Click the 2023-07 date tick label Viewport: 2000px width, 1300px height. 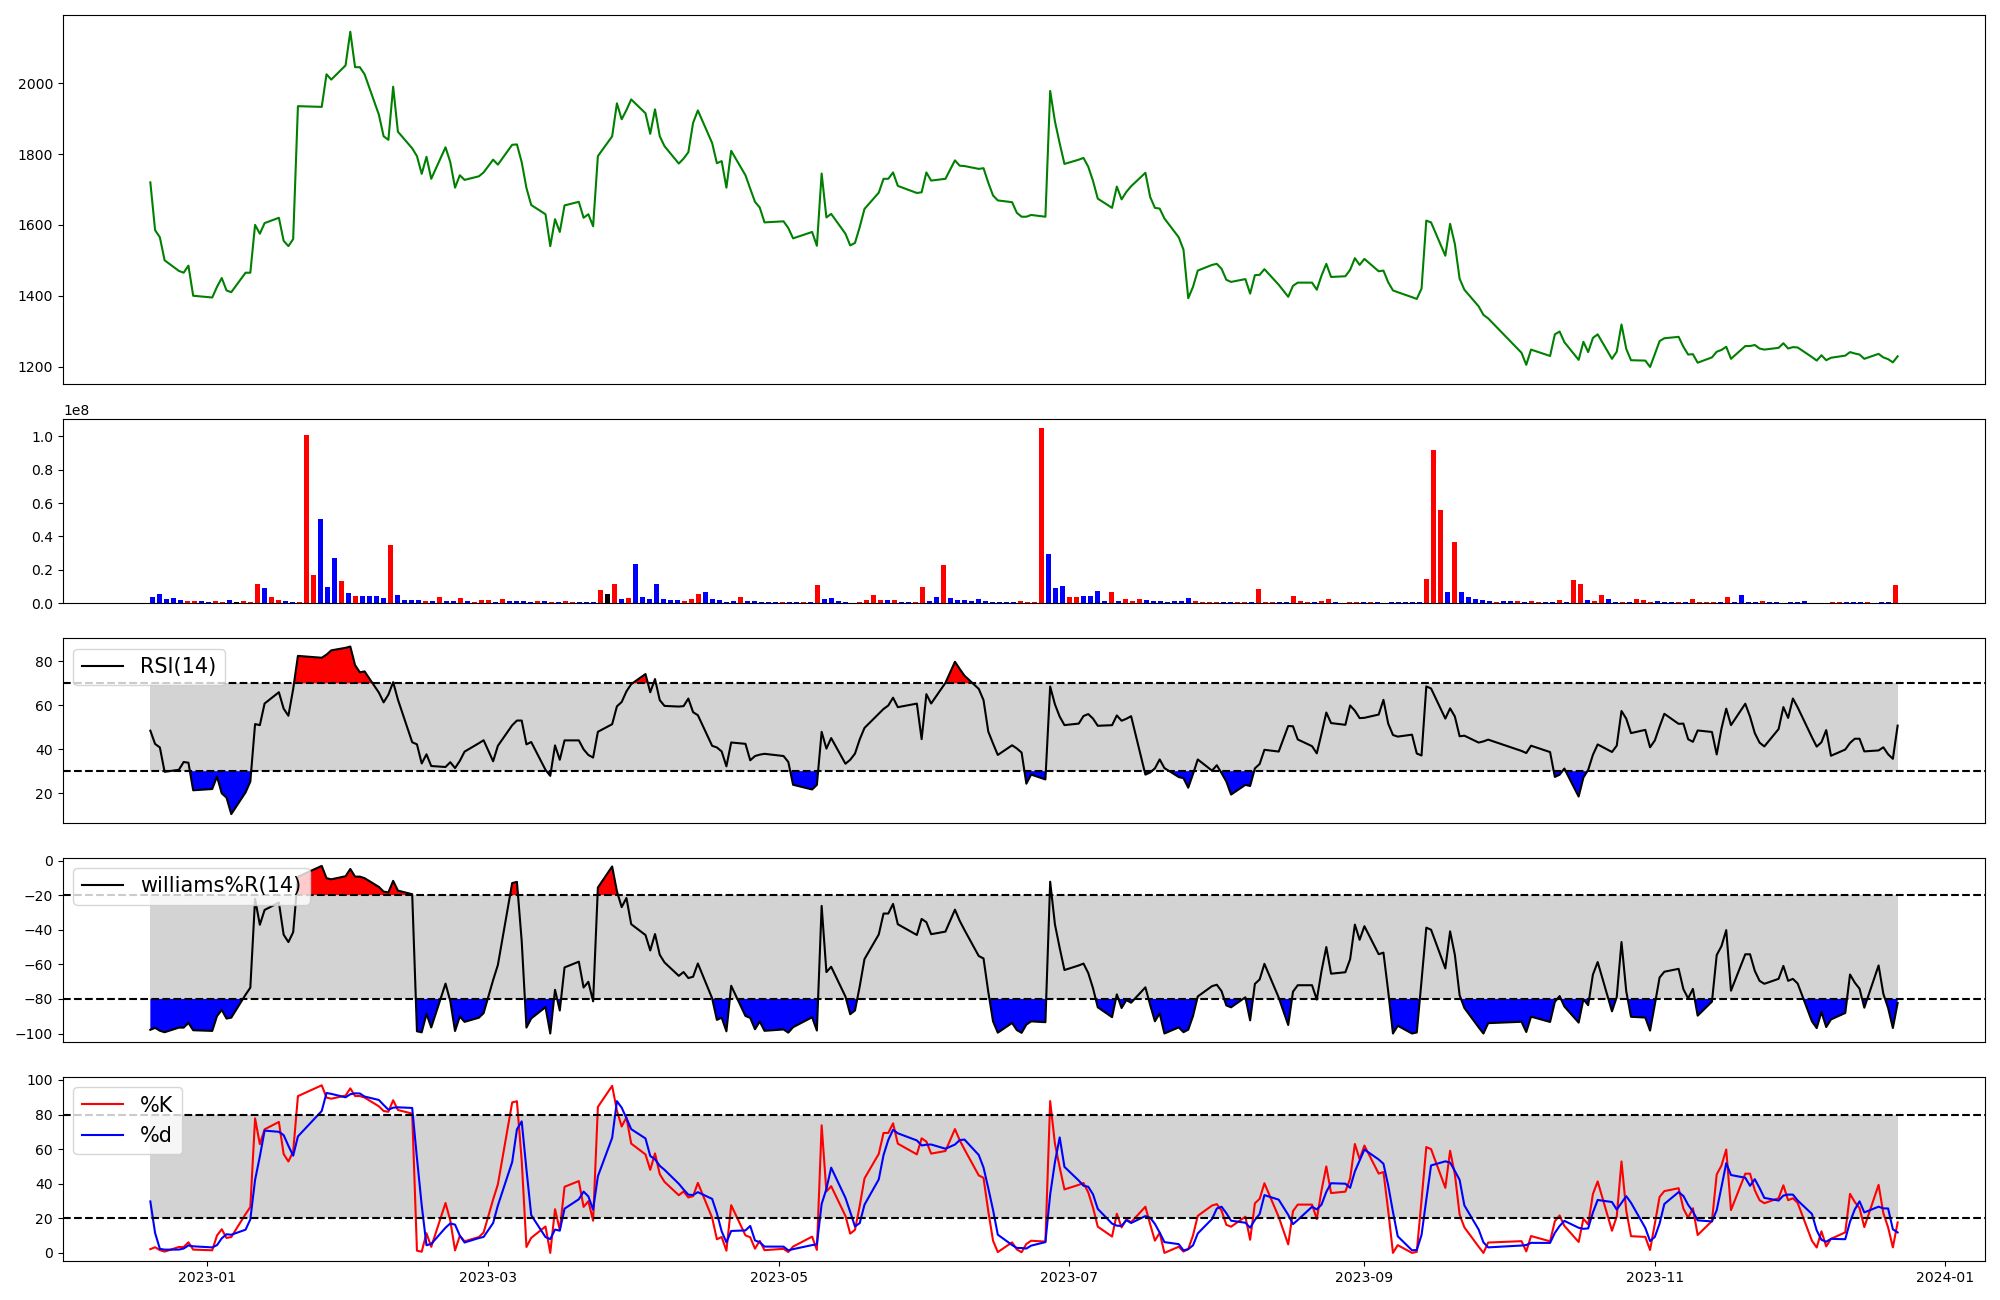click(x=1069, y=1277)
